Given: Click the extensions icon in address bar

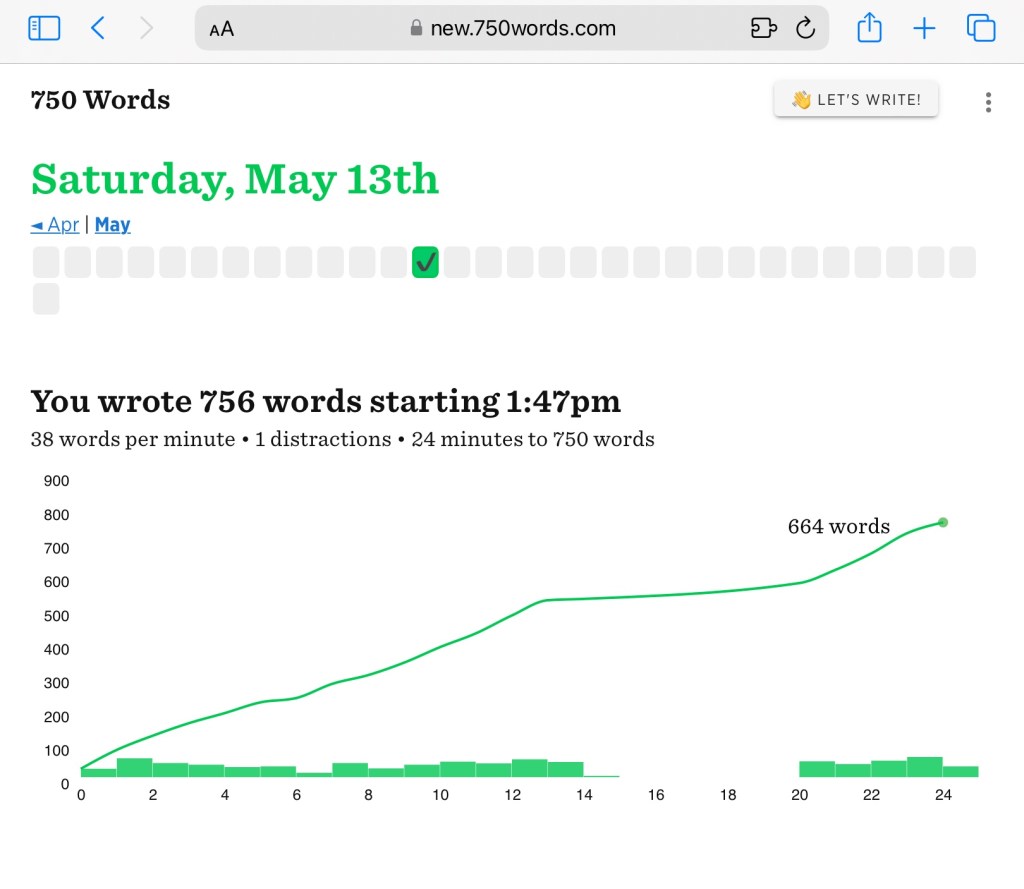Looking at the screenshot, I should 763,28.
